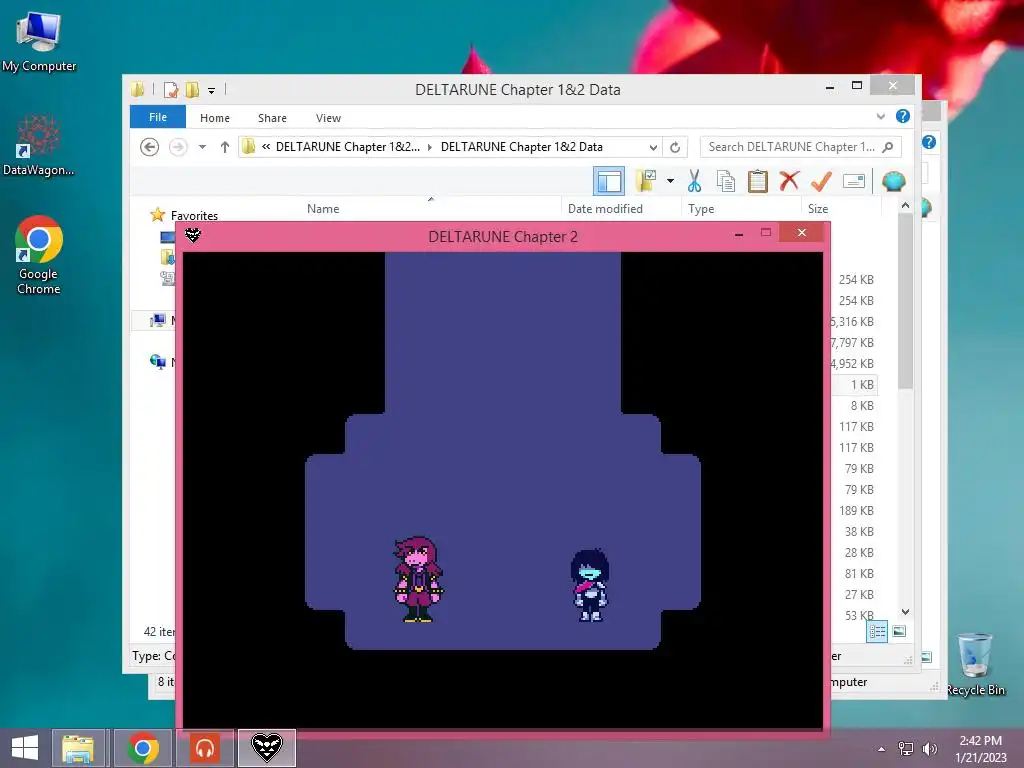The height and width of the screenshot is (768, 1024).
Task: Open Explorer help question mark icon
Action: click(903, 116)
